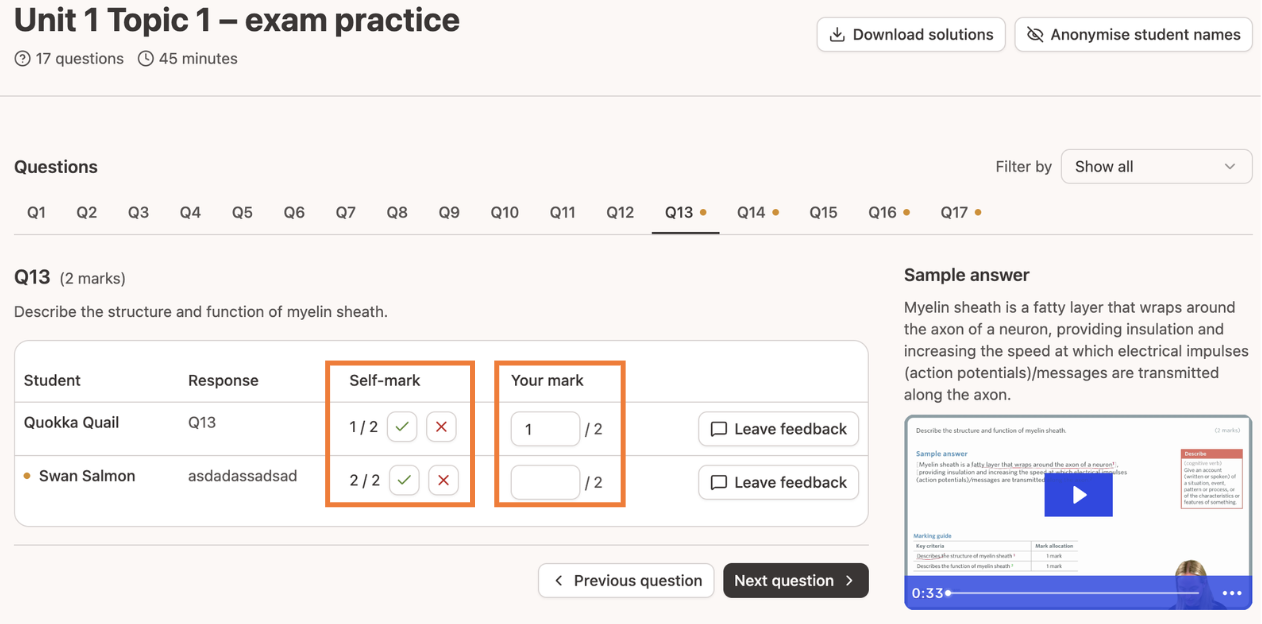Open the Filter by Show all dropdown

(x=1156, y=167)
